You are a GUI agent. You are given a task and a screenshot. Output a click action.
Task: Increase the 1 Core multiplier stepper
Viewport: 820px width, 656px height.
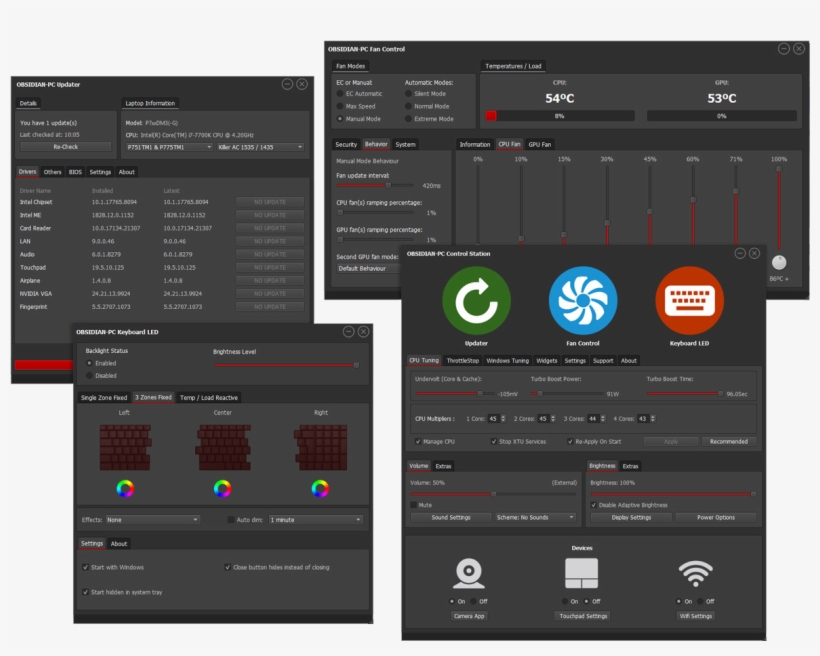[503, 415]
